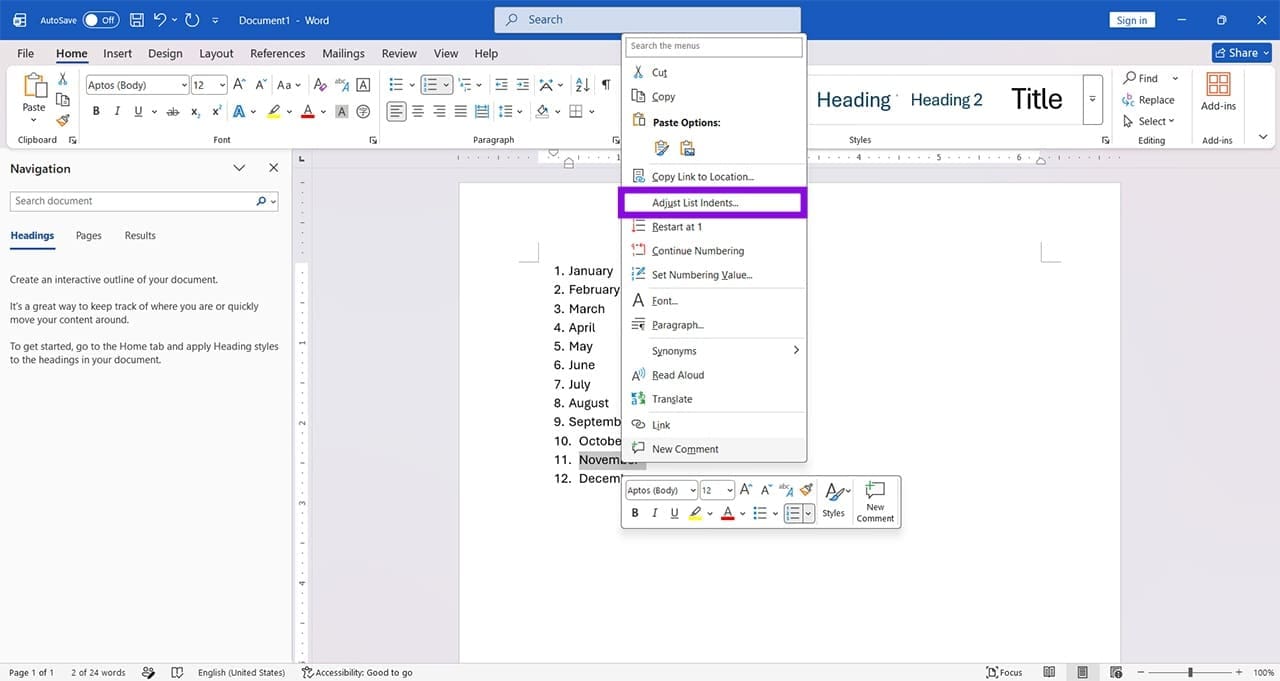Toggle the Show/Hide paragraph marks icon

click(606, 85)
